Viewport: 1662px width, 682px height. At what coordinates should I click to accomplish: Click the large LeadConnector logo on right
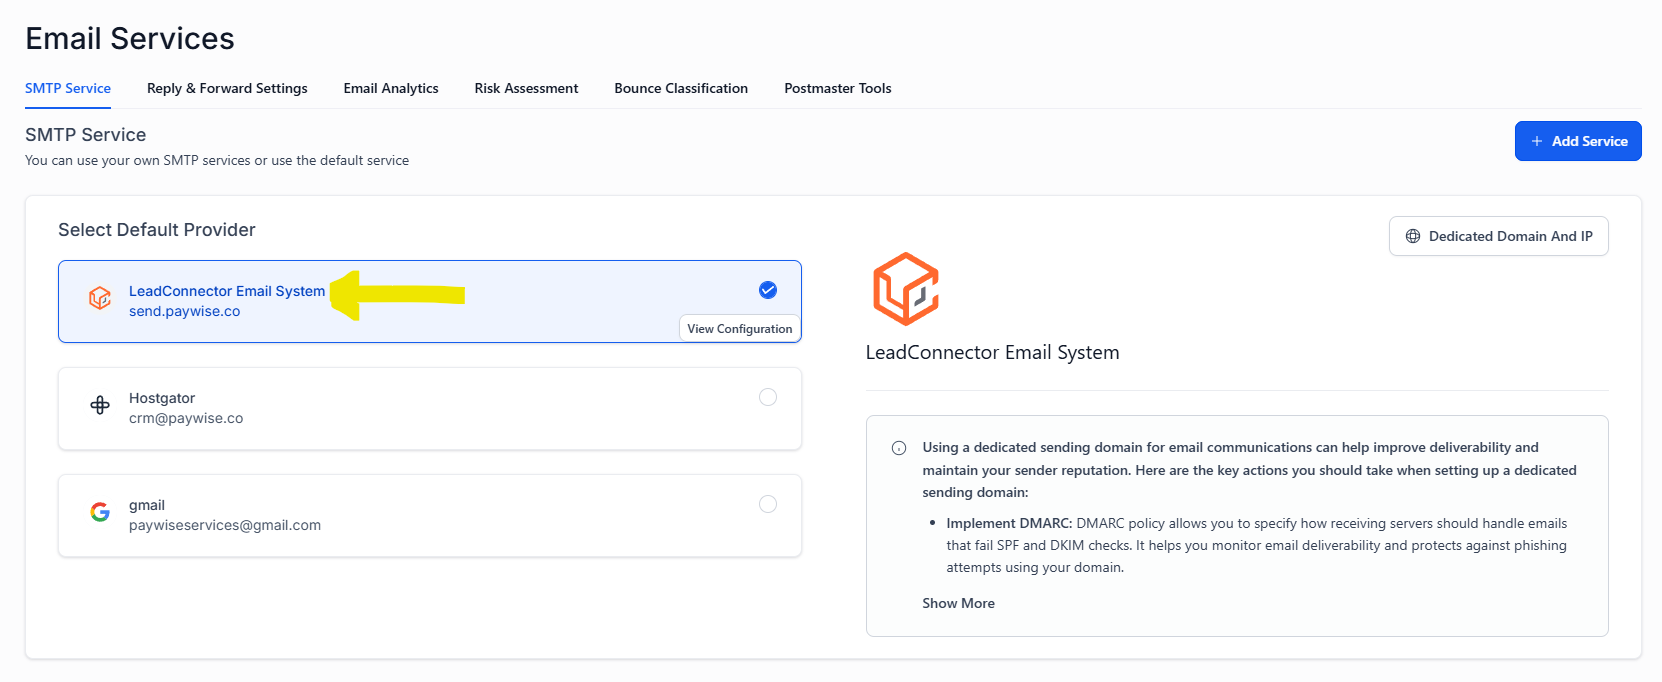click(x=906, y=289)
